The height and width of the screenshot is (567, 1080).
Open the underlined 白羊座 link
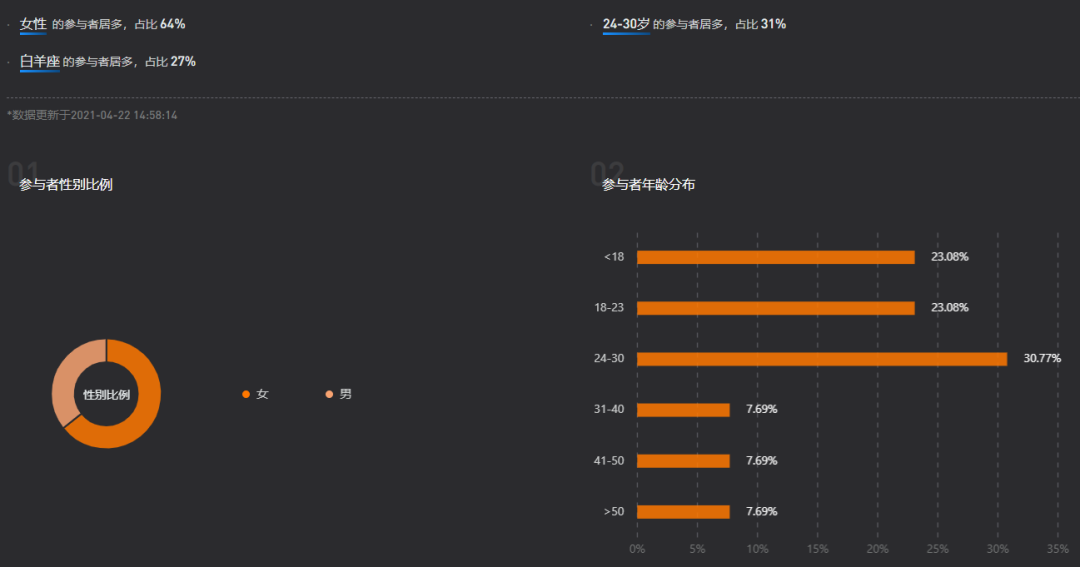[39, 61]
